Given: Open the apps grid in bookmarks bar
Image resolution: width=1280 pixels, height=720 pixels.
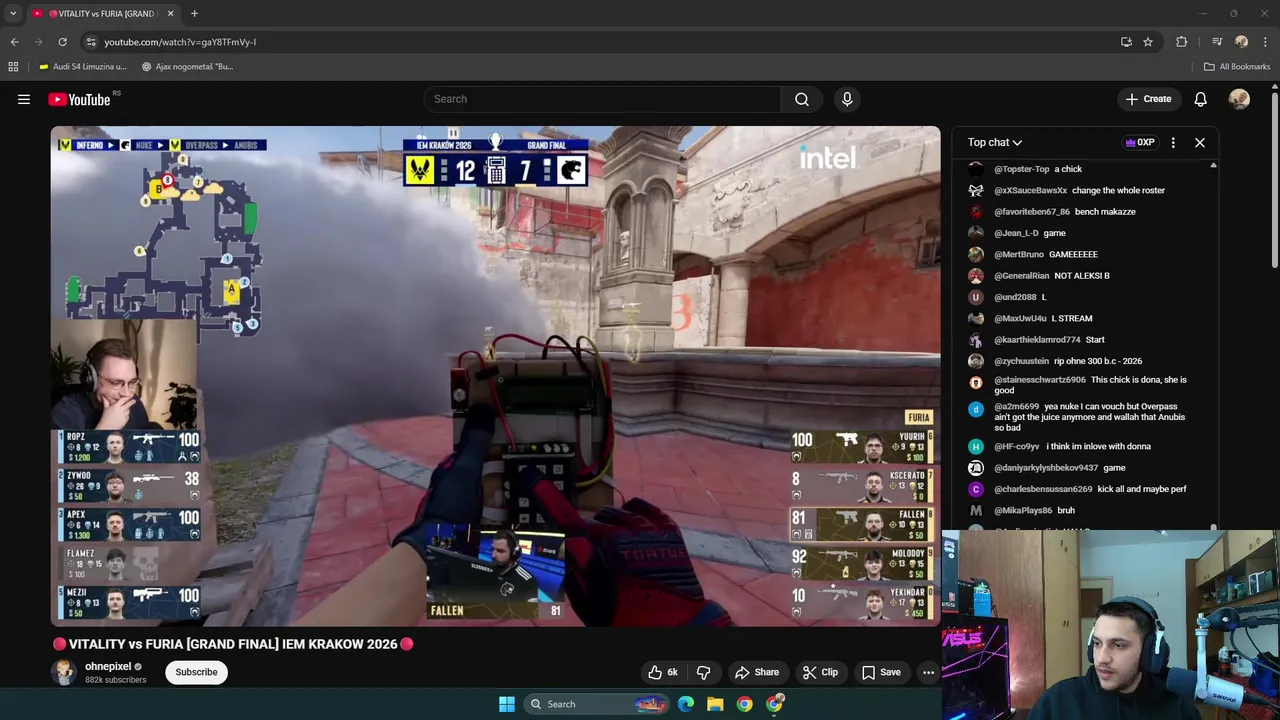Looking at the screenshot, I should (13, 67).
